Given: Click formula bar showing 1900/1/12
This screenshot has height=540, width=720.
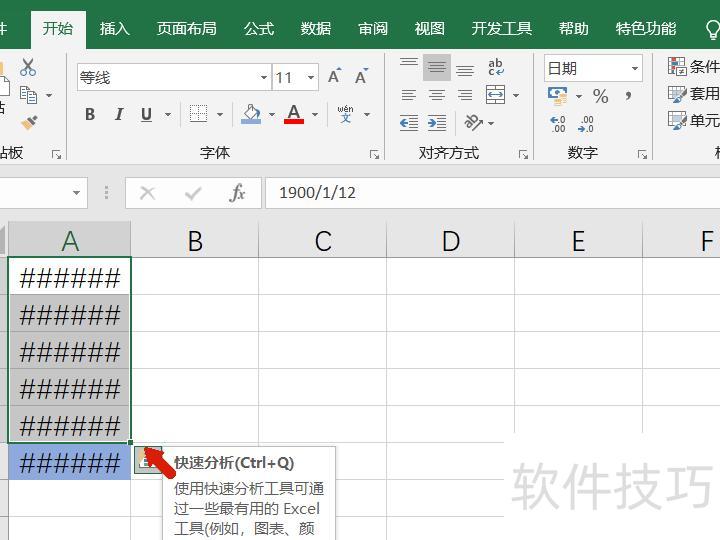Looking at the screenshot, I should coord(492,193).
